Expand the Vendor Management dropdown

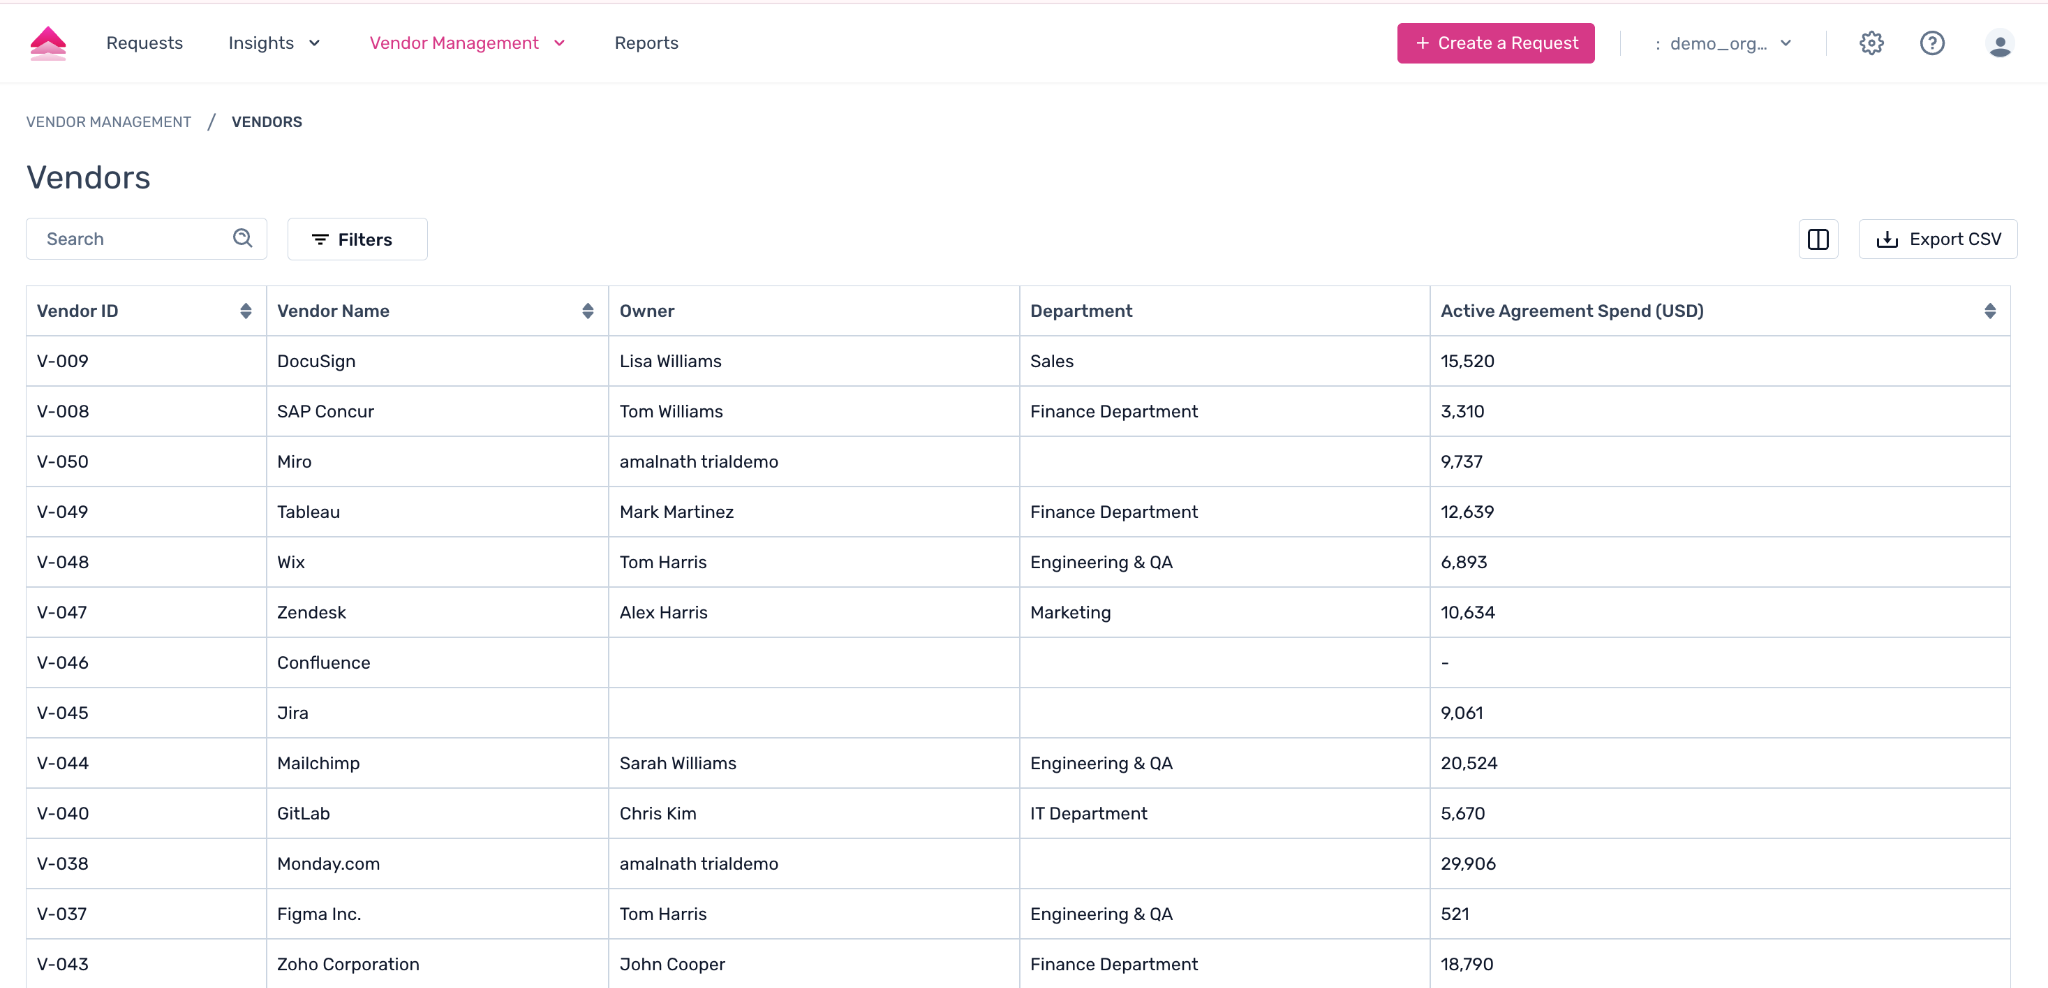467,43
